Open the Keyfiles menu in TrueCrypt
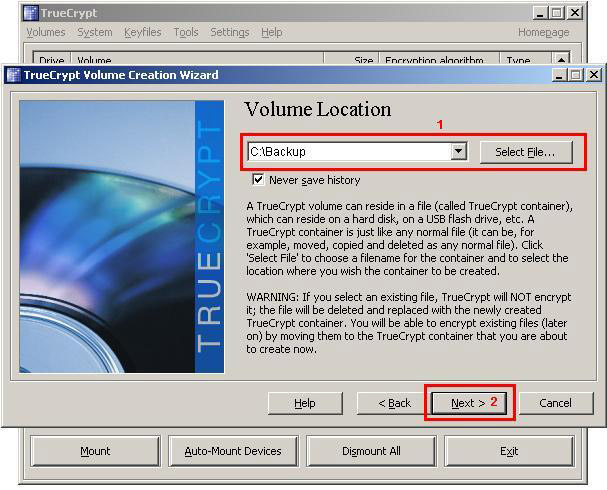This screenshot has height=490, width=607. click(142, 33)
